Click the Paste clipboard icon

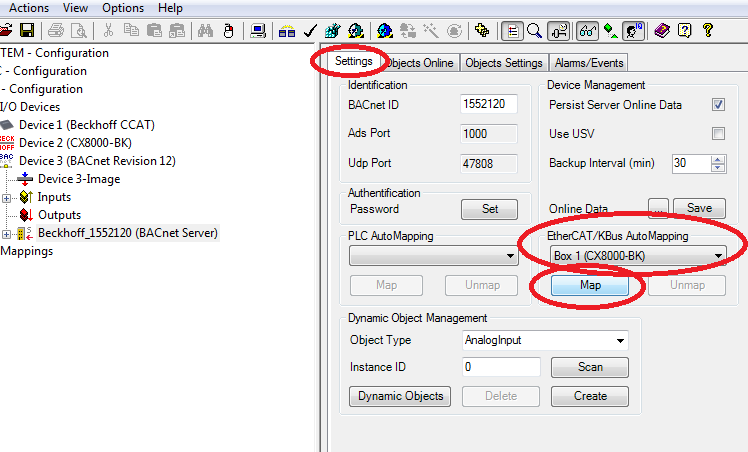tap(154, 31)
